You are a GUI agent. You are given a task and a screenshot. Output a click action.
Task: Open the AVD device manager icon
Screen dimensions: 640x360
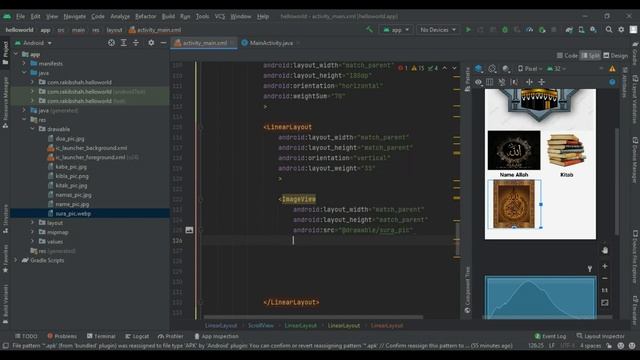click(x=581, y=30)
